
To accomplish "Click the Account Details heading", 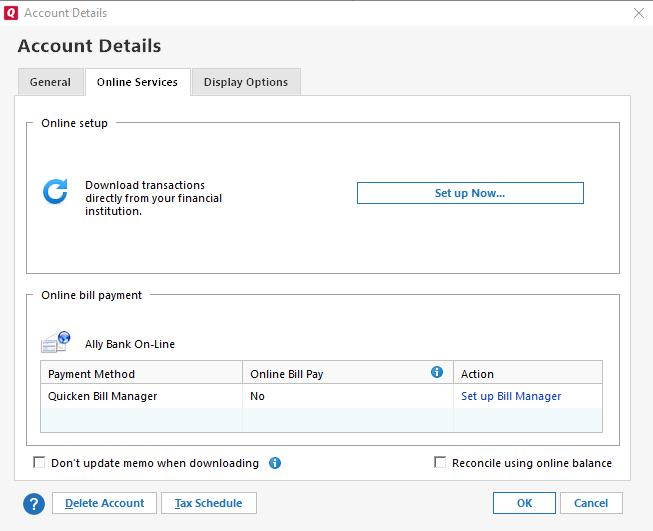I will [x=89, y=46].
